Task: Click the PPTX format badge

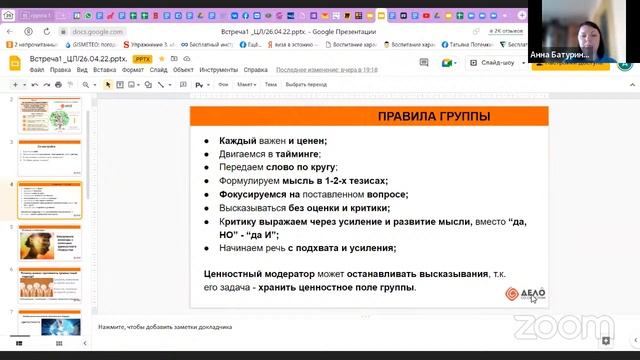Action: pos(142,59)
